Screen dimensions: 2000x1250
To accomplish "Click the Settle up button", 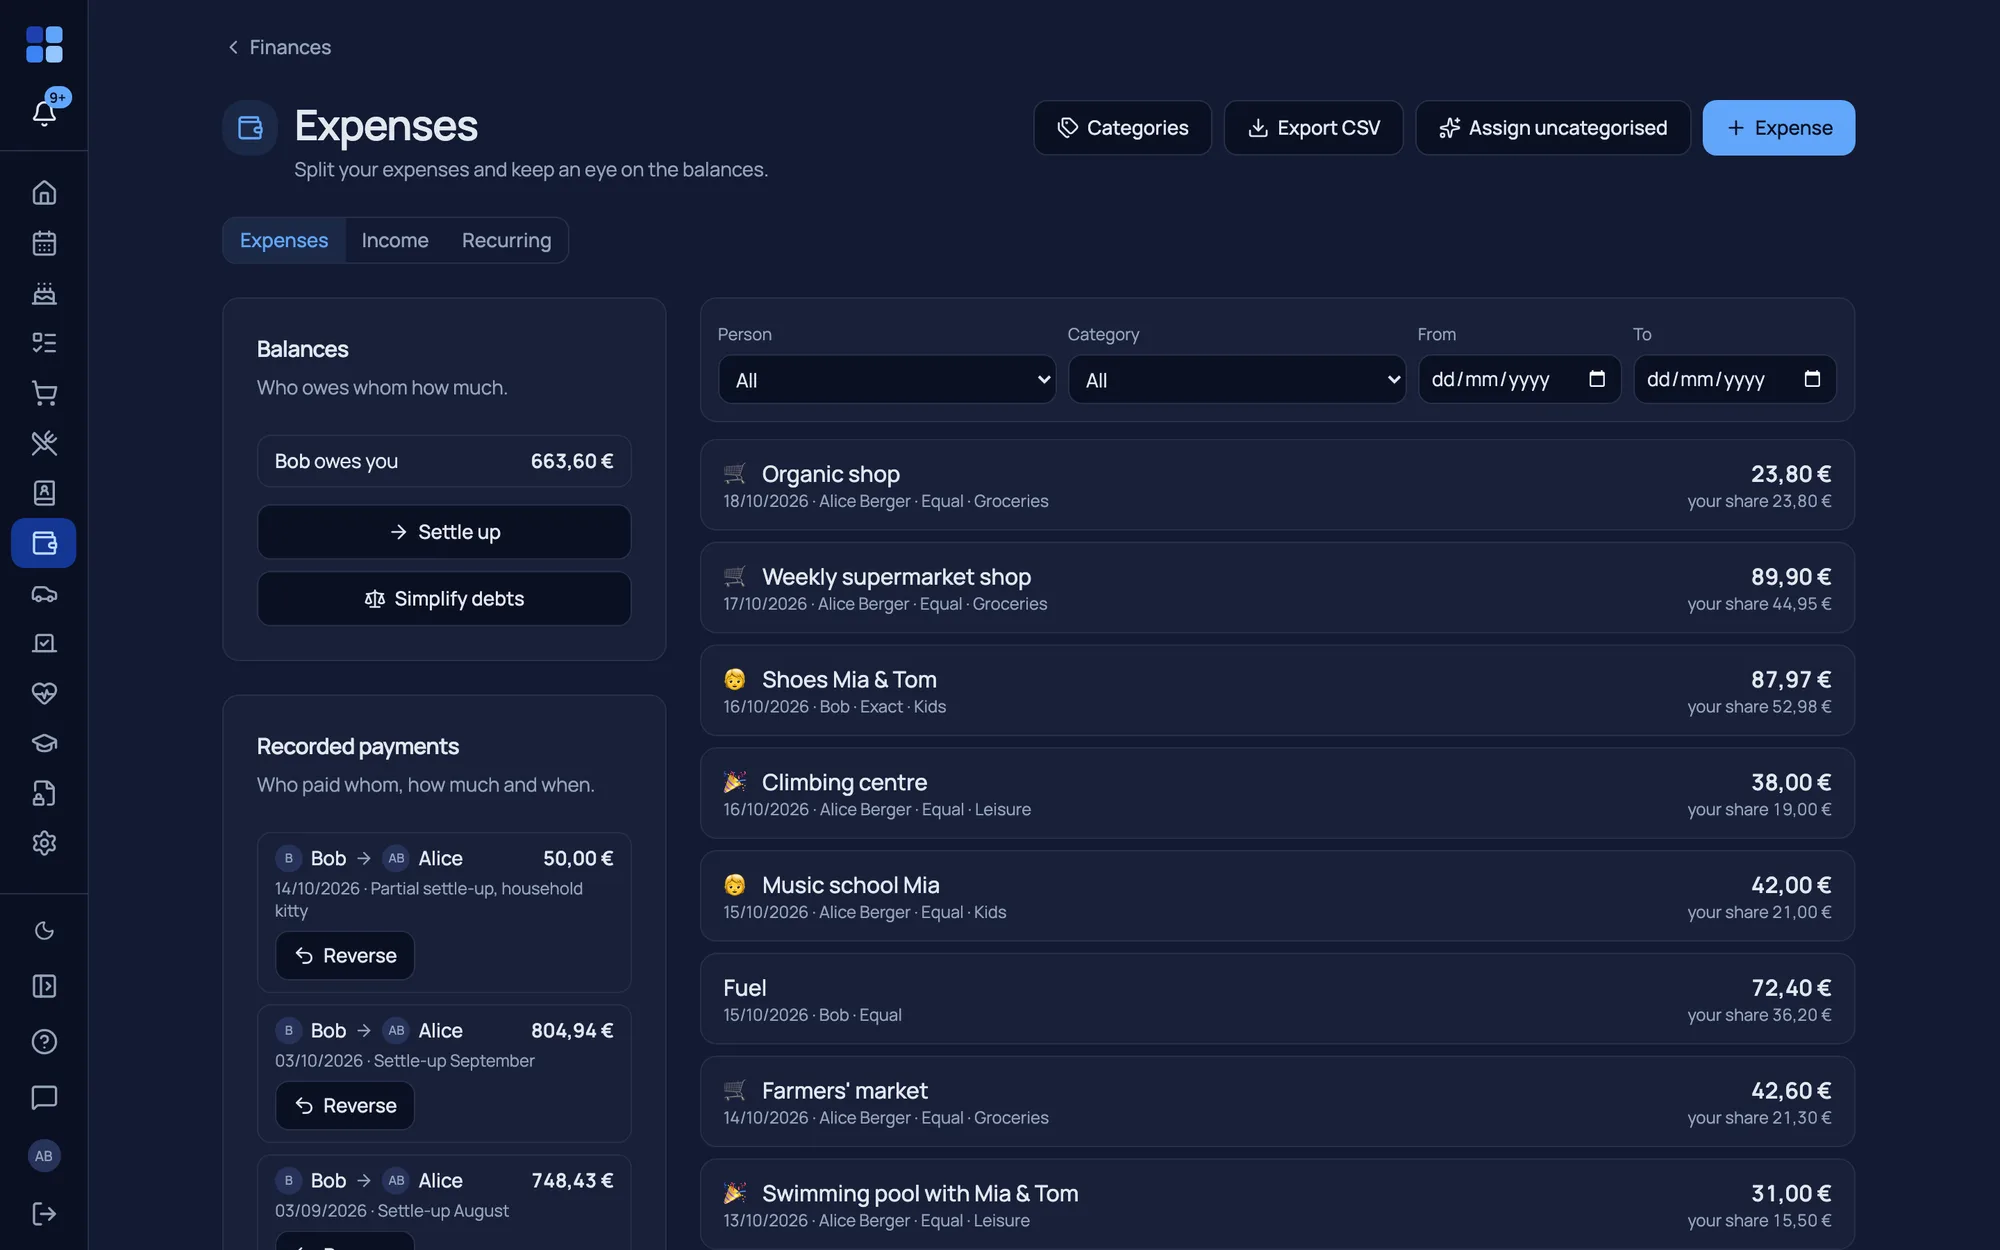I will coord(444,532).
